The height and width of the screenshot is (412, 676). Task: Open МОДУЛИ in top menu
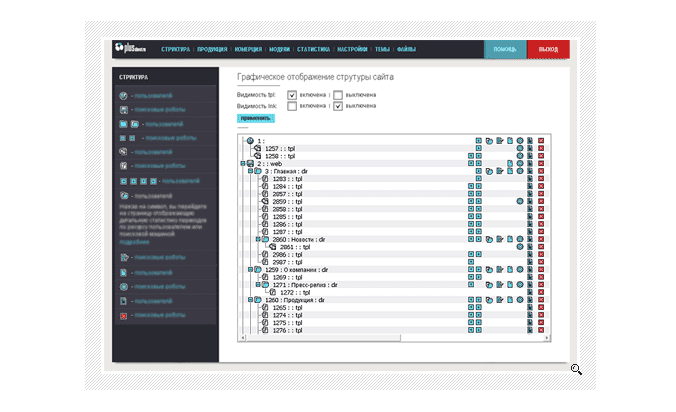click(279, 50)
